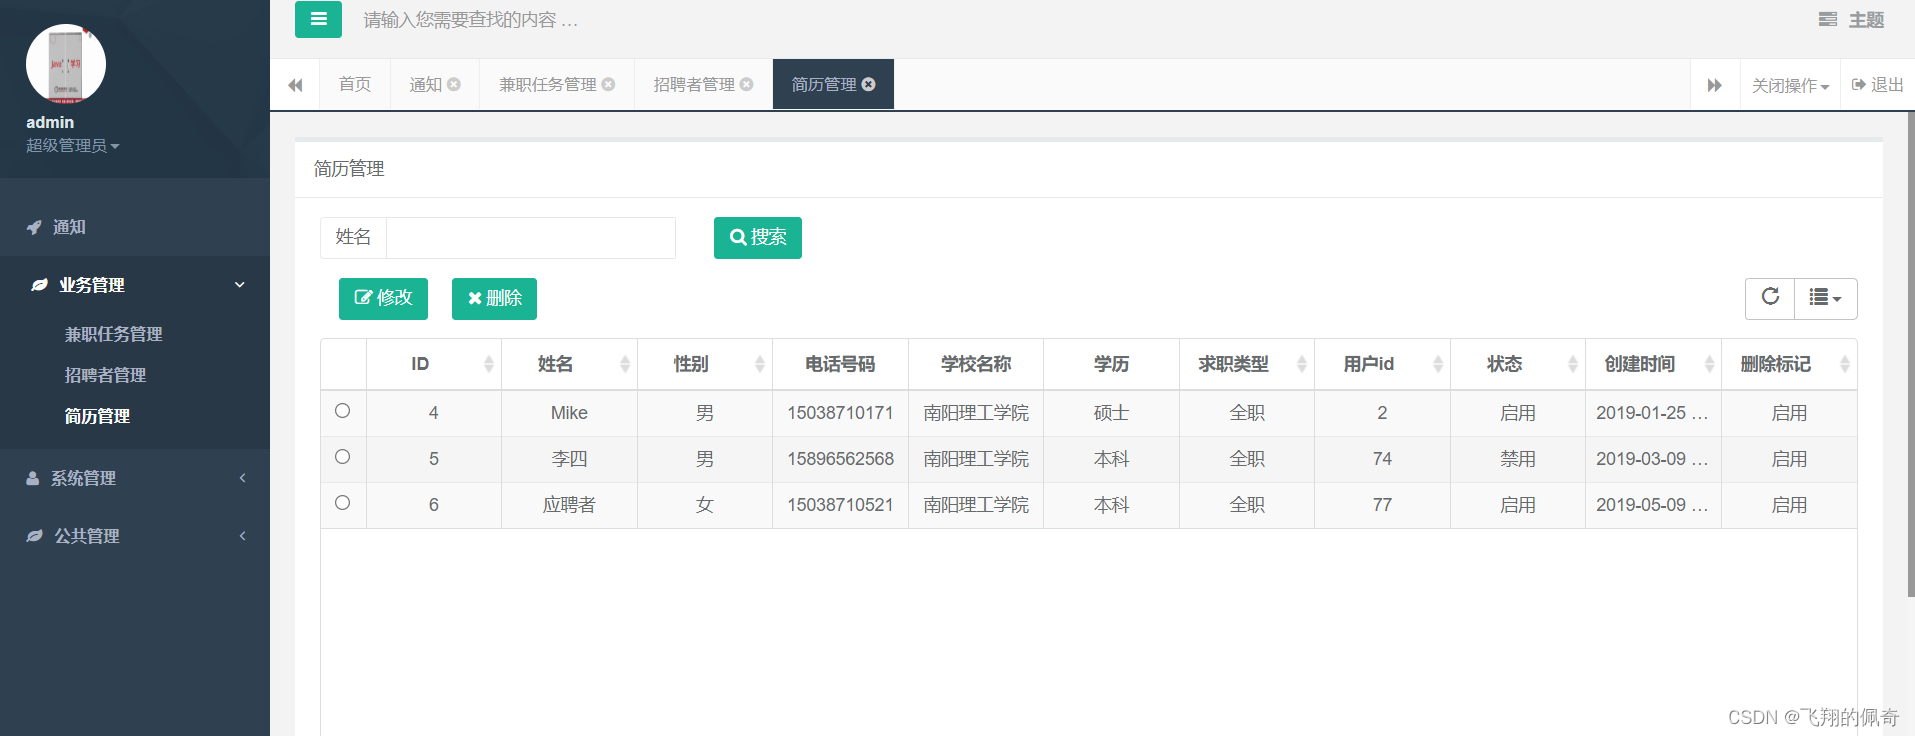This screenshot has width=1915, height=736.
Task: Open 简历管理 in the sidebar
Action: (x=97, y=416)
